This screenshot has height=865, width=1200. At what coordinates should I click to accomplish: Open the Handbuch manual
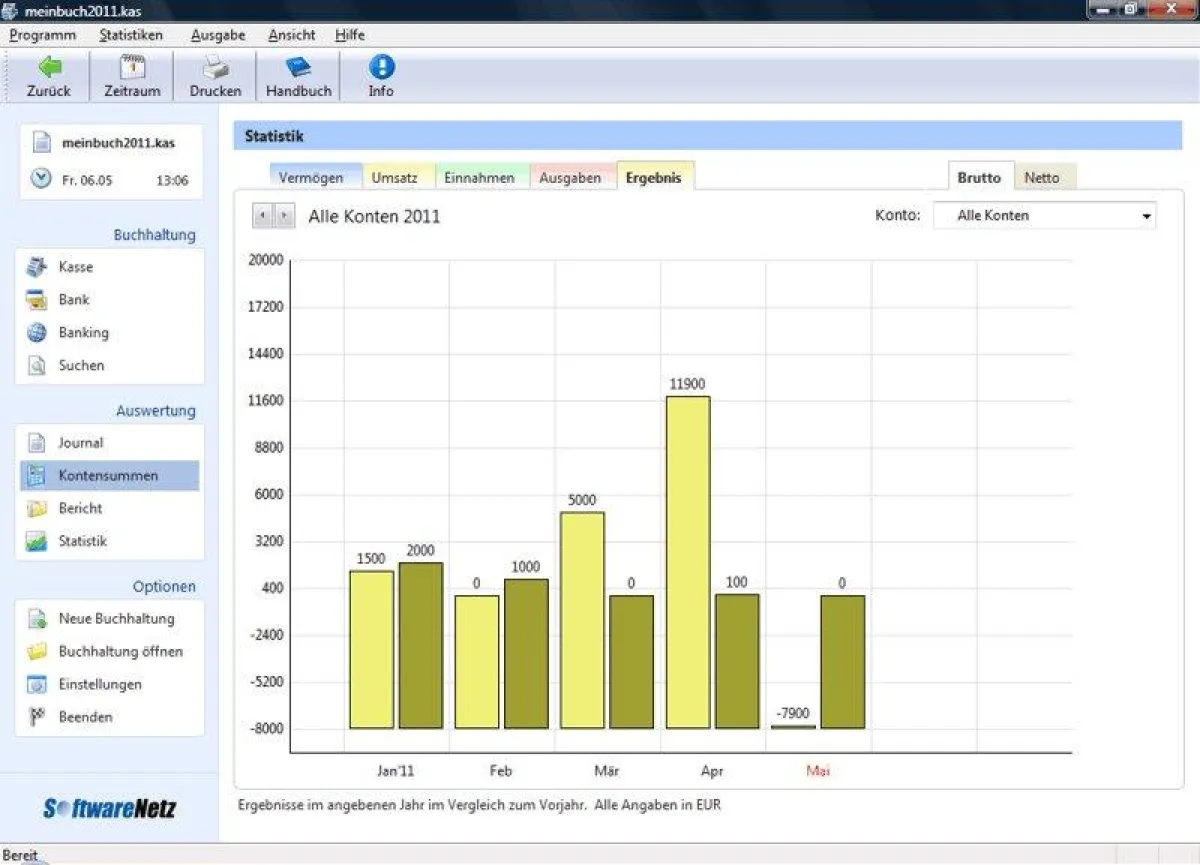click(298, 75)
